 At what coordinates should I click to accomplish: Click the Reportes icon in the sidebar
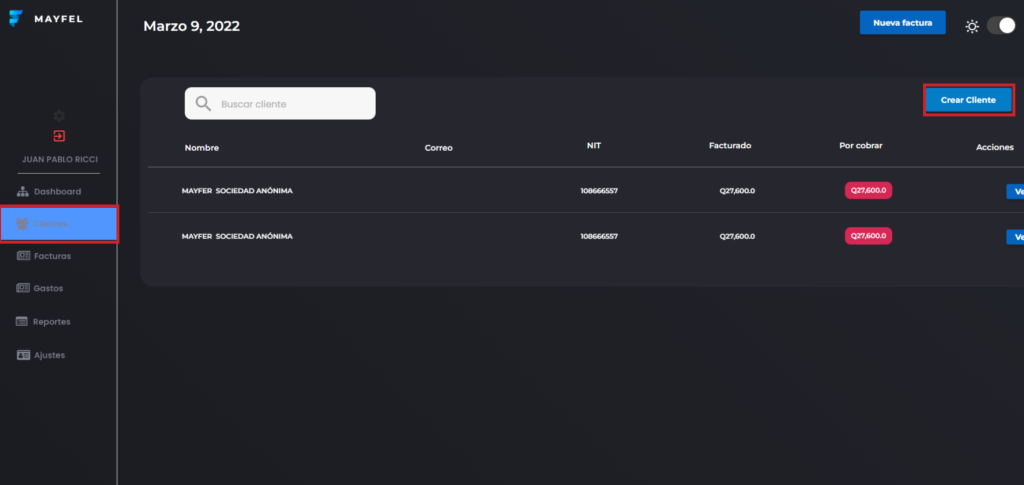23,322
